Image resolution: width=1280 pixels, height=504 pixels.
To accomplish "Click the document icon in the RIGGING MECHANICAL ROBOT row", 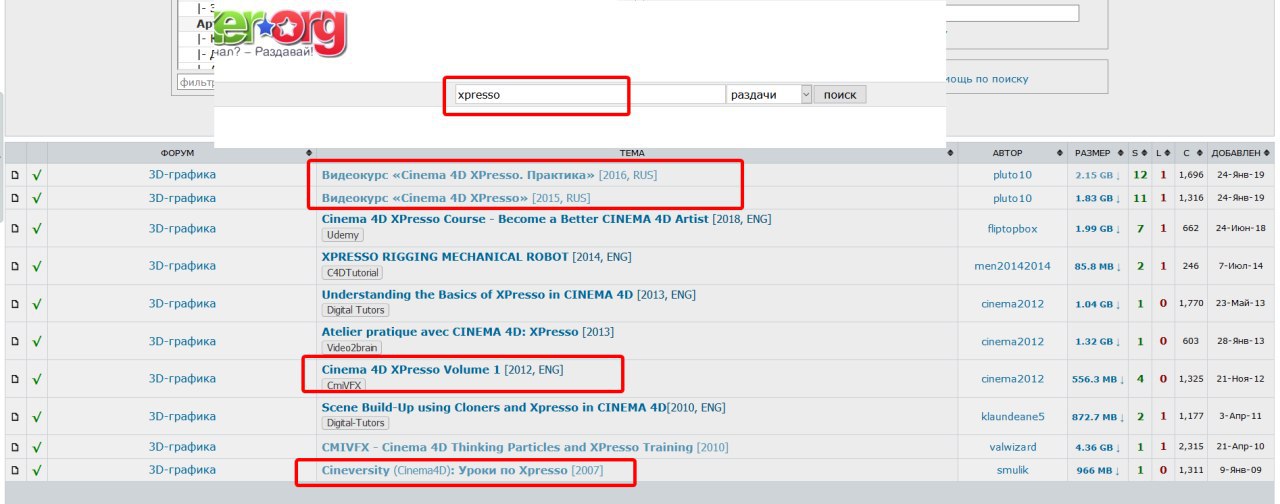I will click(x=15, y=266).
